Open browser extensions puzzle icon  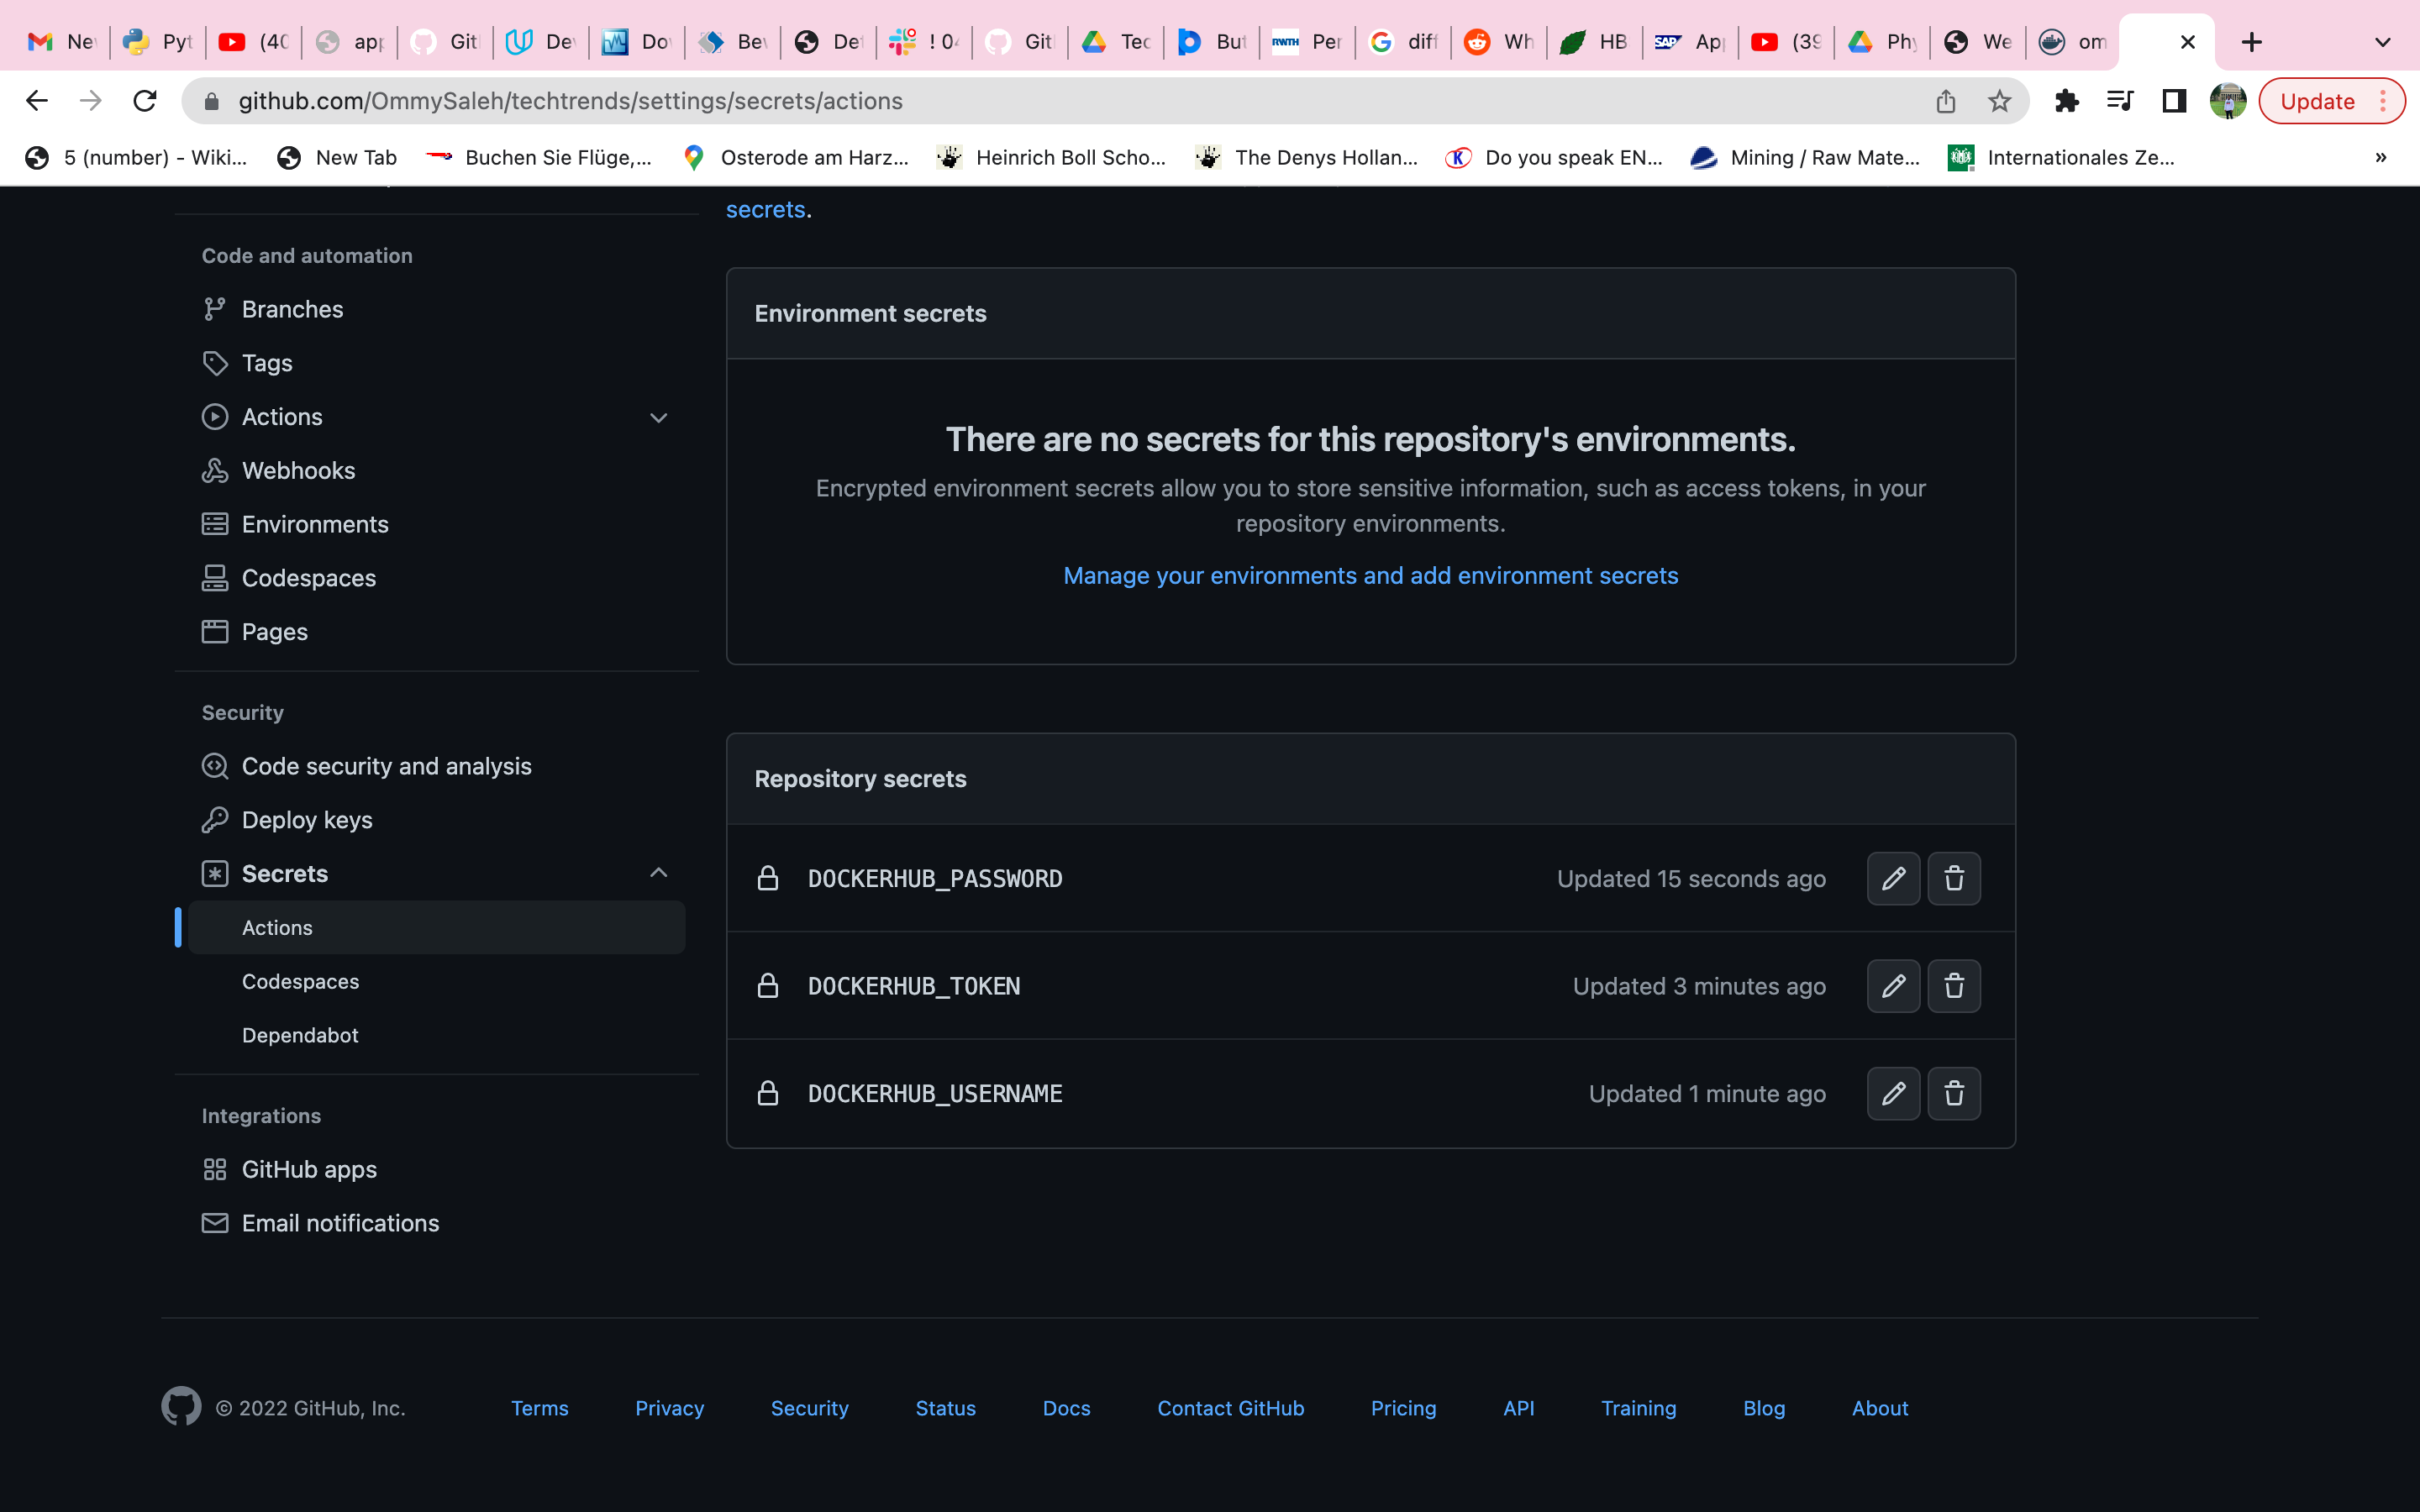point(2066,101)
